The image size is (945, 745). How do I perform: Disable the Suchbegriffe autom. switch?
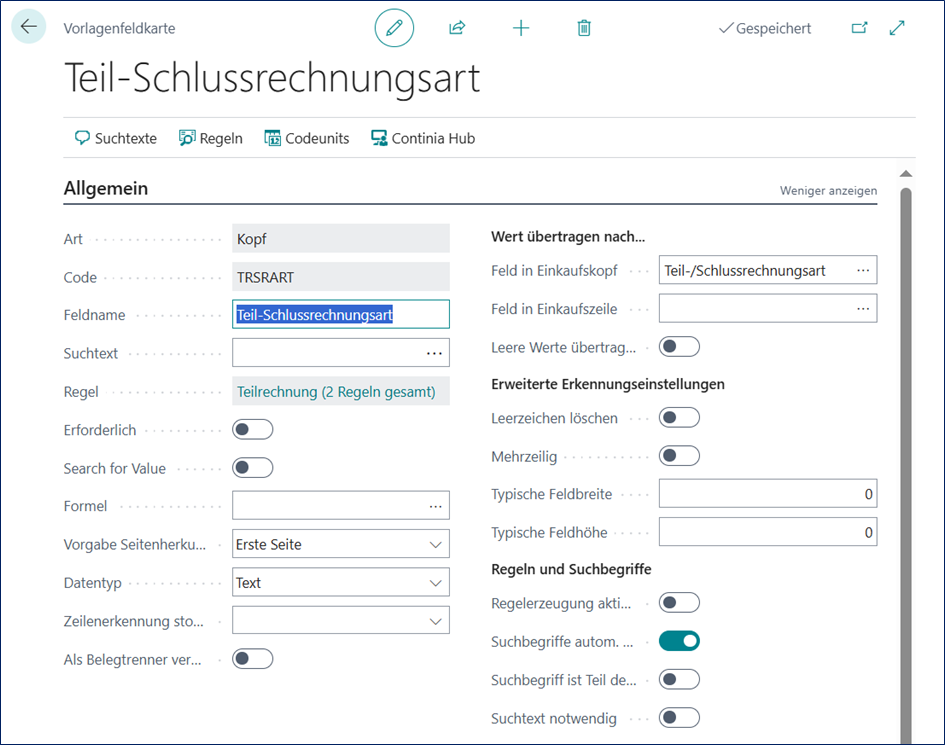click(x=679, y=641)
